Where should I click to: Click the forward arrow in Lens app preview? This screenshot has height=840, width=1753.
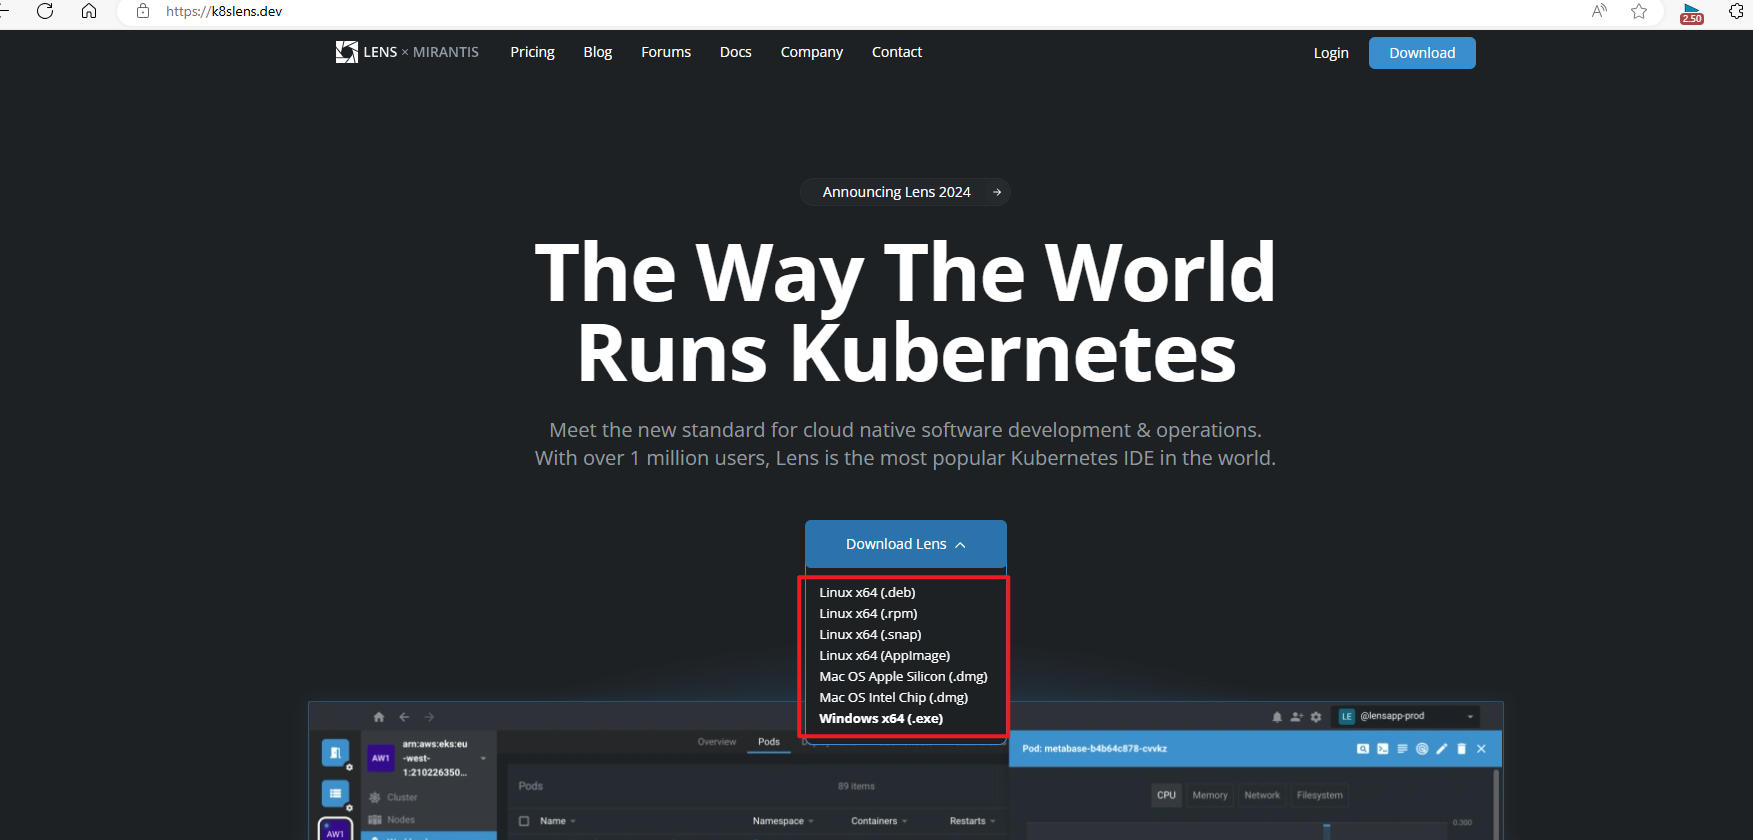pos(429,717)
